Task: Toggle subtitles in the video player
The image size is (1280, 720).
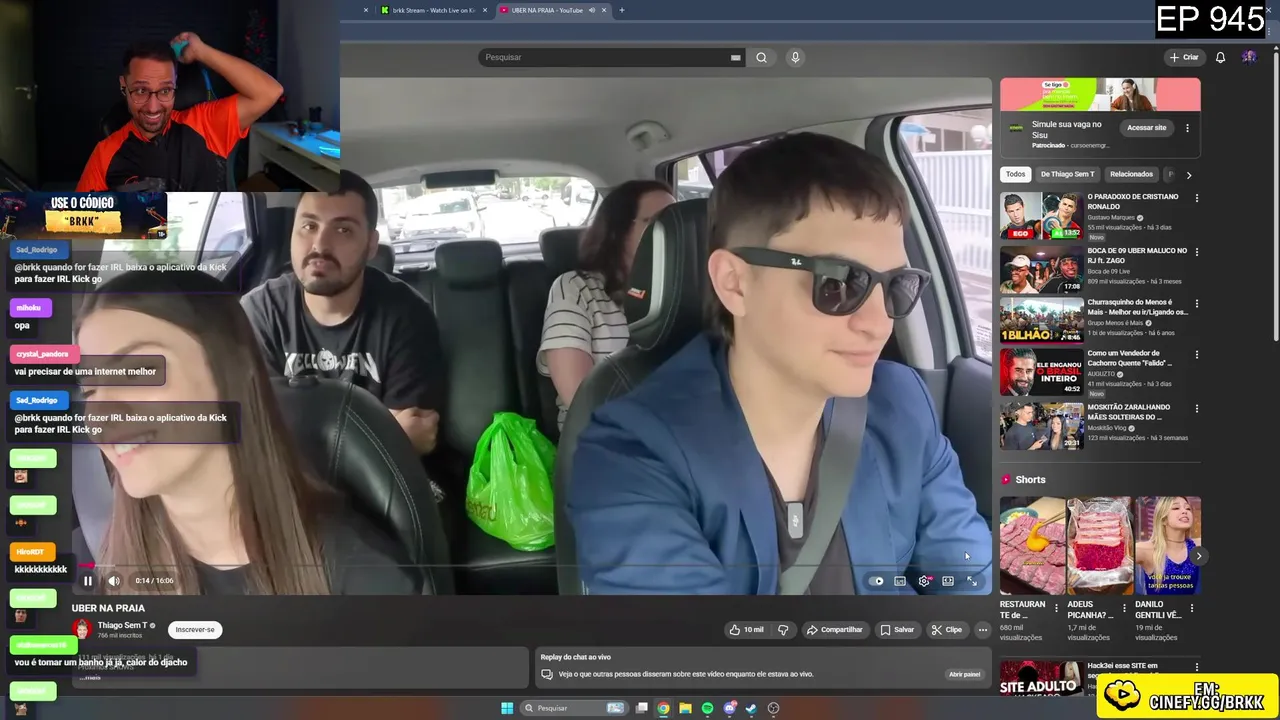Action: (x=900, y=581)
